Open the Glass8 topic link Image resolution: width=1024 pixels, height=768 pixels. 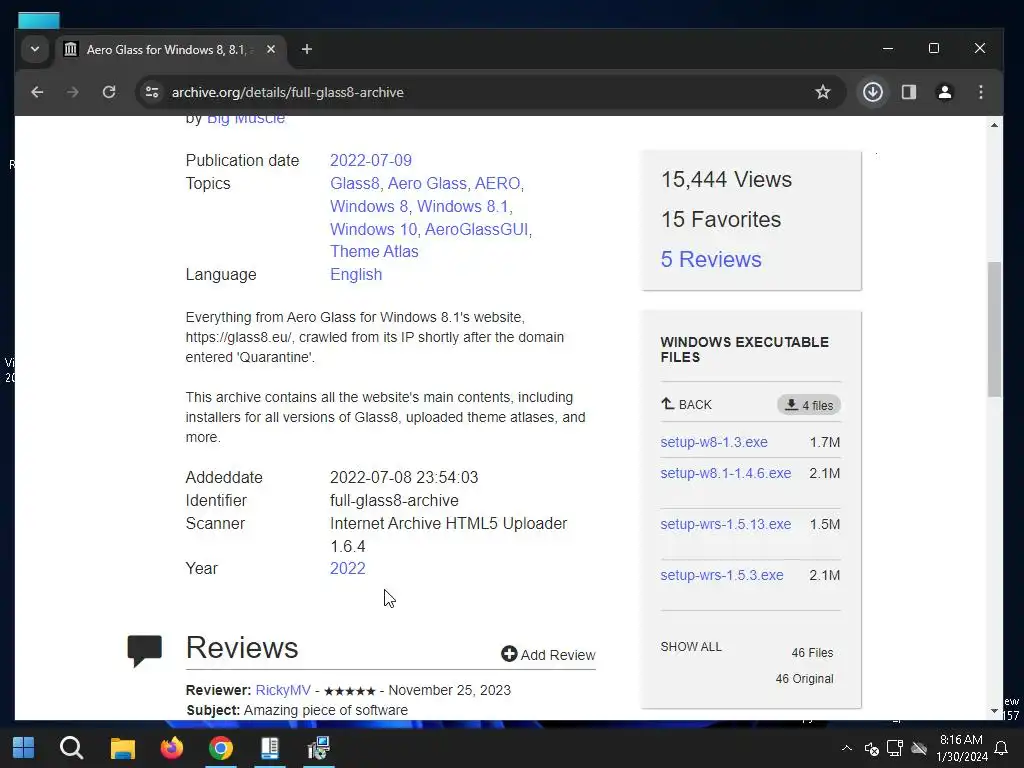coord(354,184)
